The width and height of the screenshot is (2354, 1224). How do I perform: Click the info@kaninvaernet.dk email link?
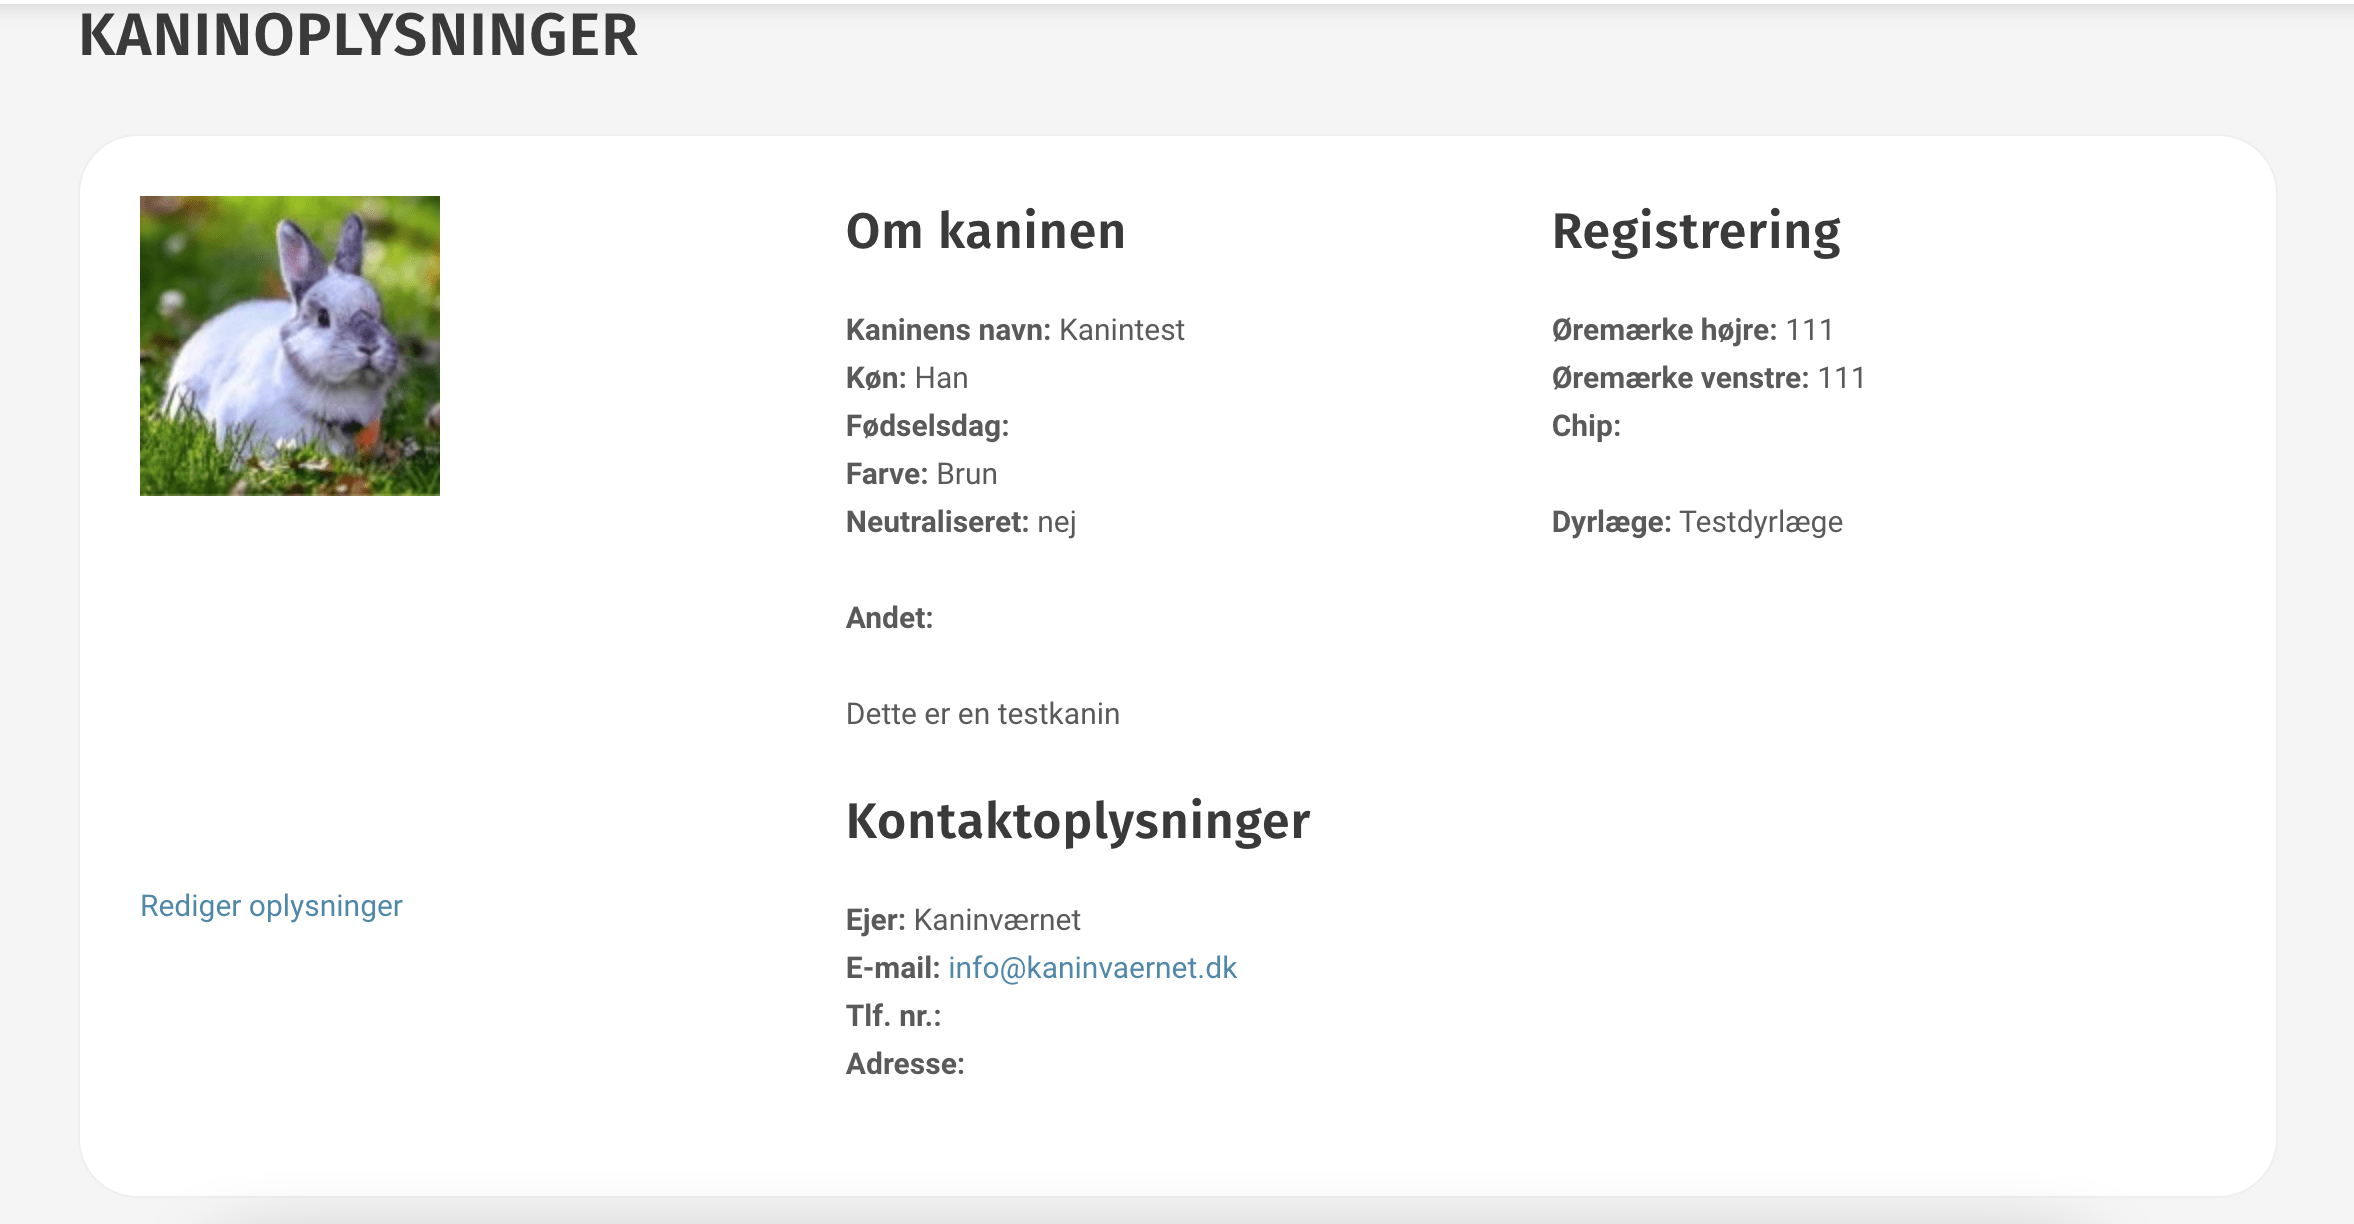1092,968
